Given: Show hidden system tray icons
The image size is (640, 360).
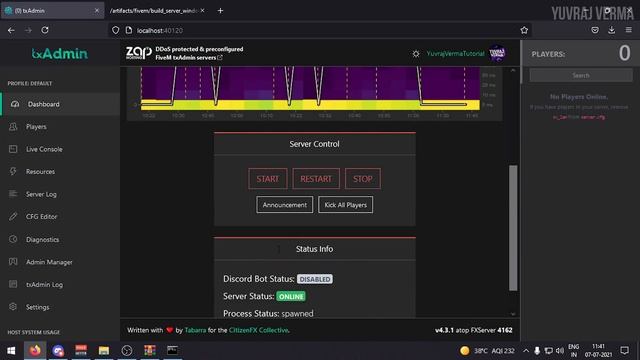Looking at the screenshot, I should point(526,351).
